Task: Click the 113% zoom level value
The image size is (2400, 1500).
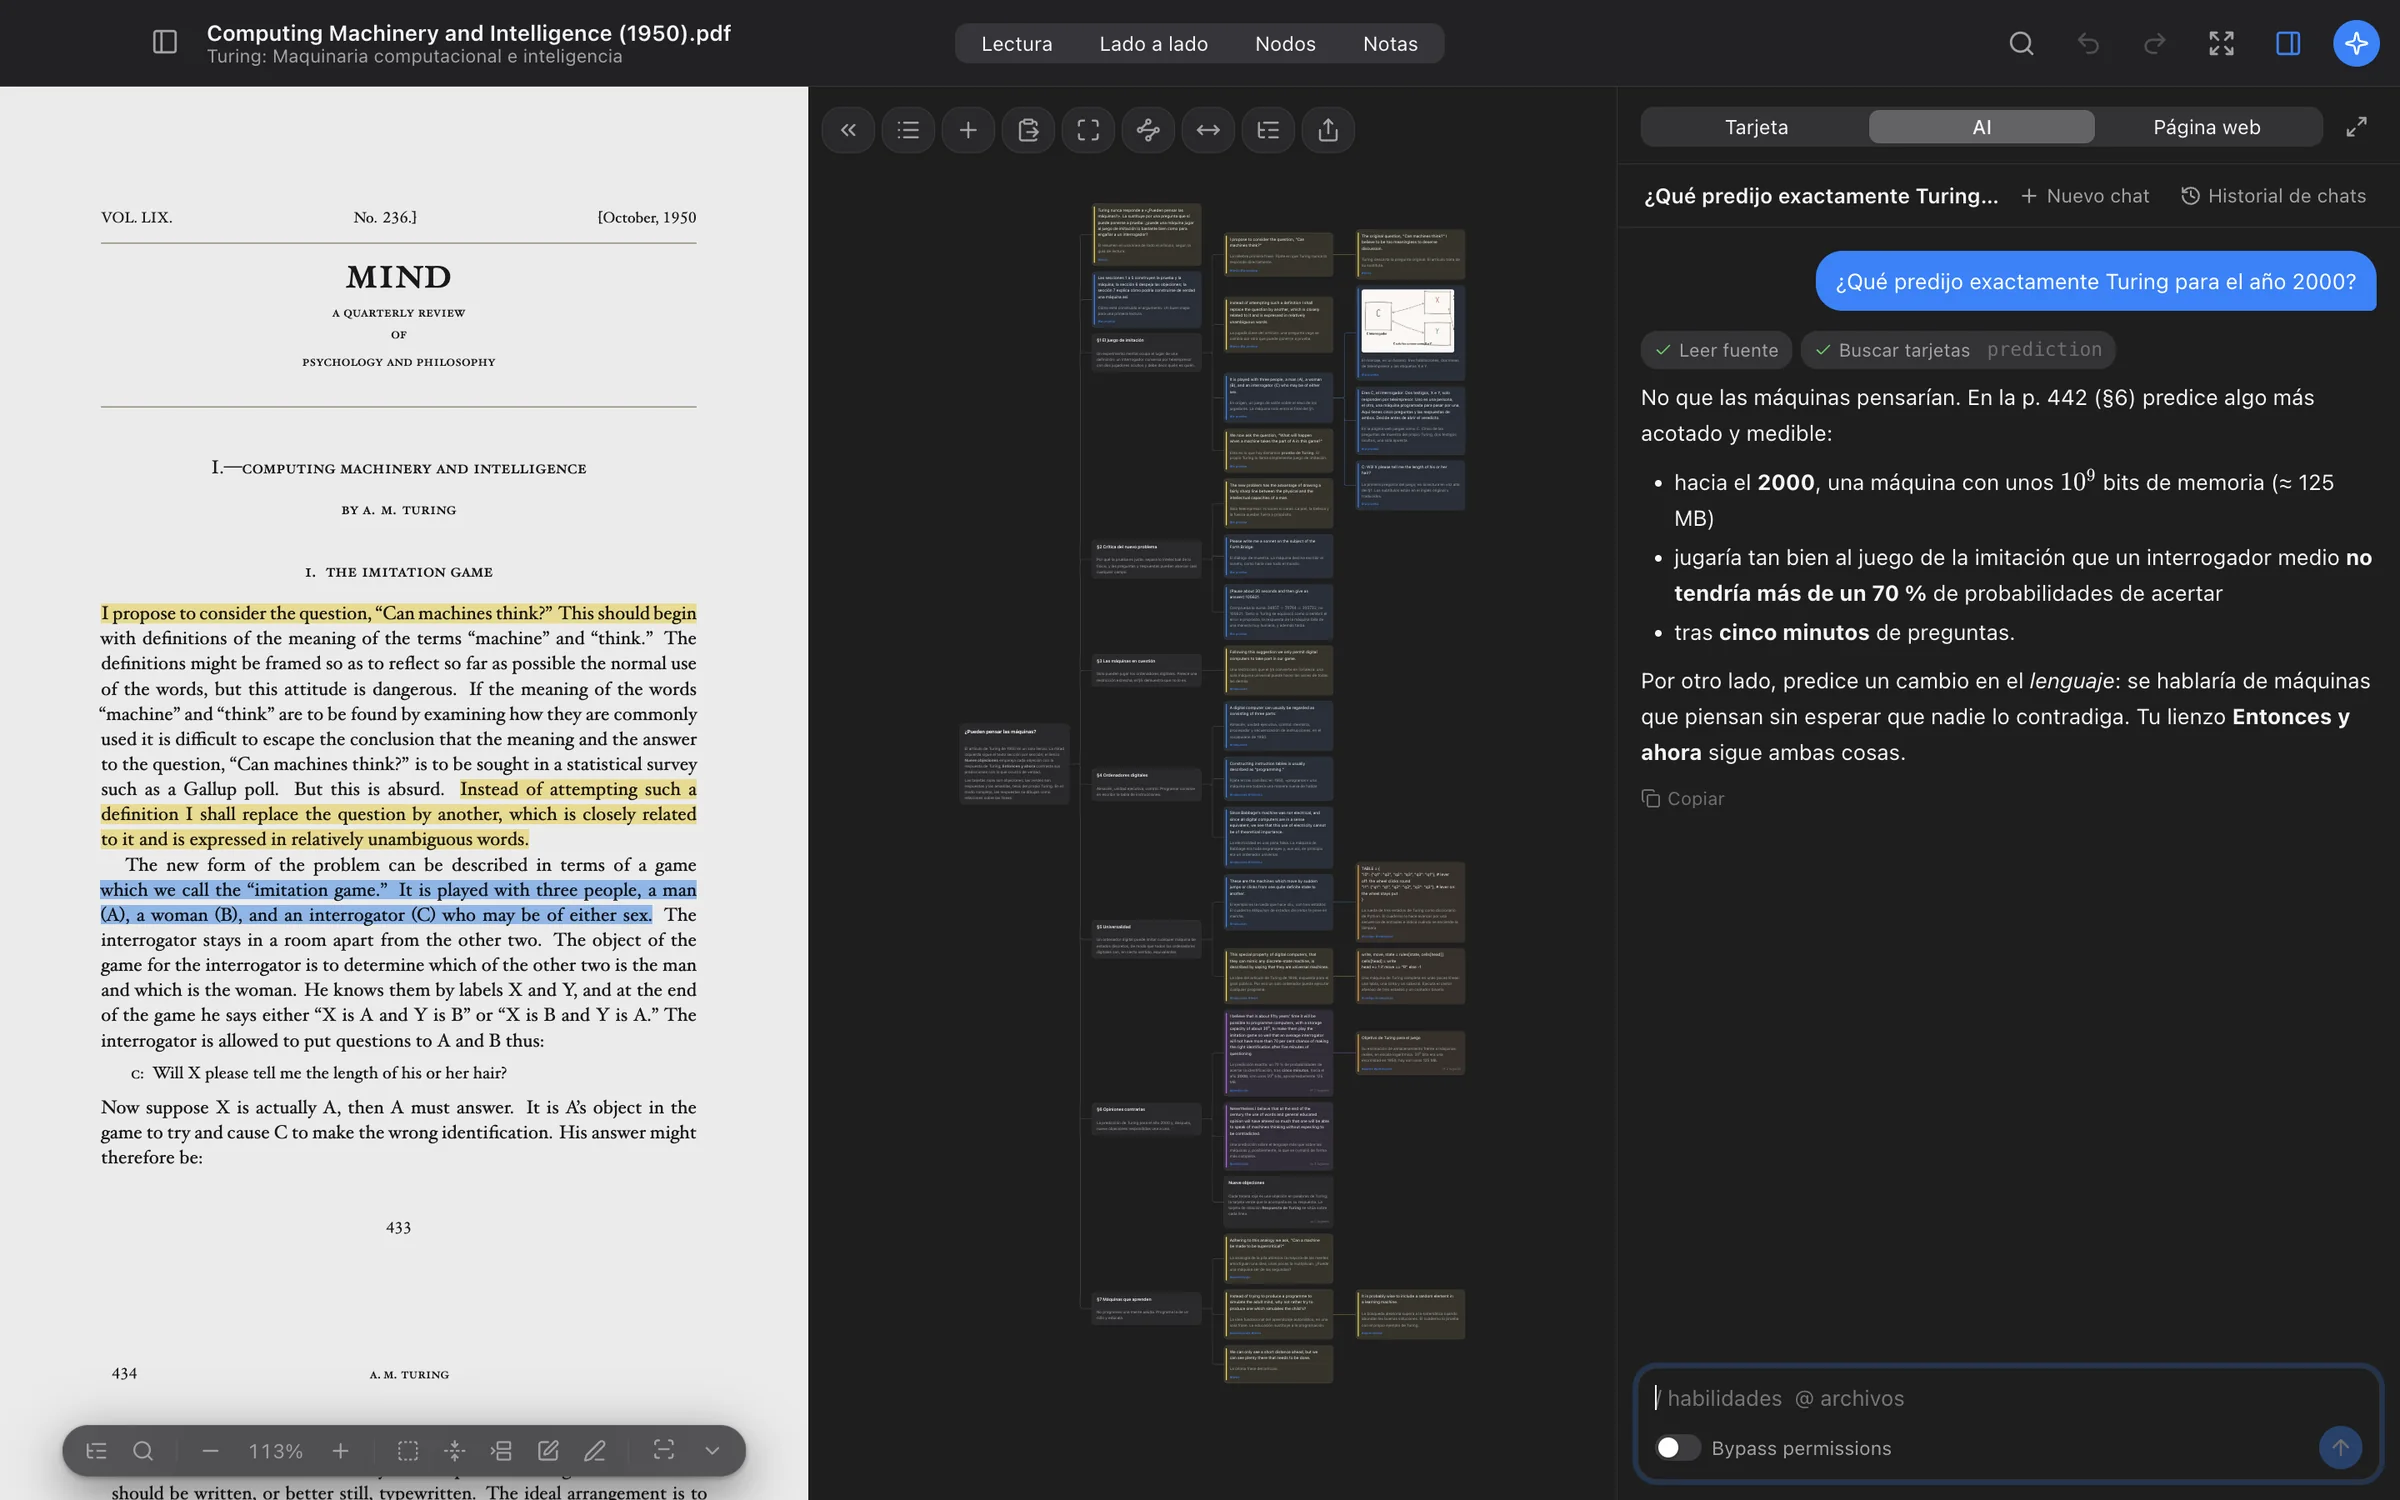Action: [275, 1451]
